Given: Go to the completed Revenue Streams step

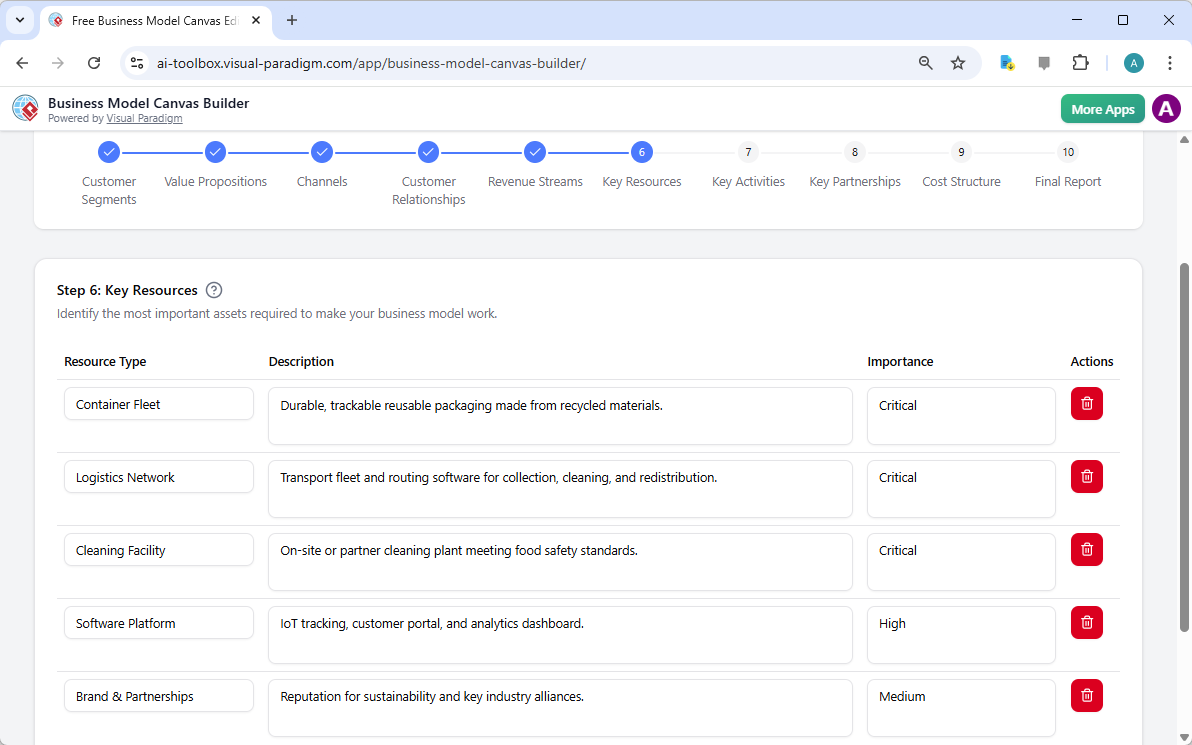Looking at the screenshot, I should point(535,152).
